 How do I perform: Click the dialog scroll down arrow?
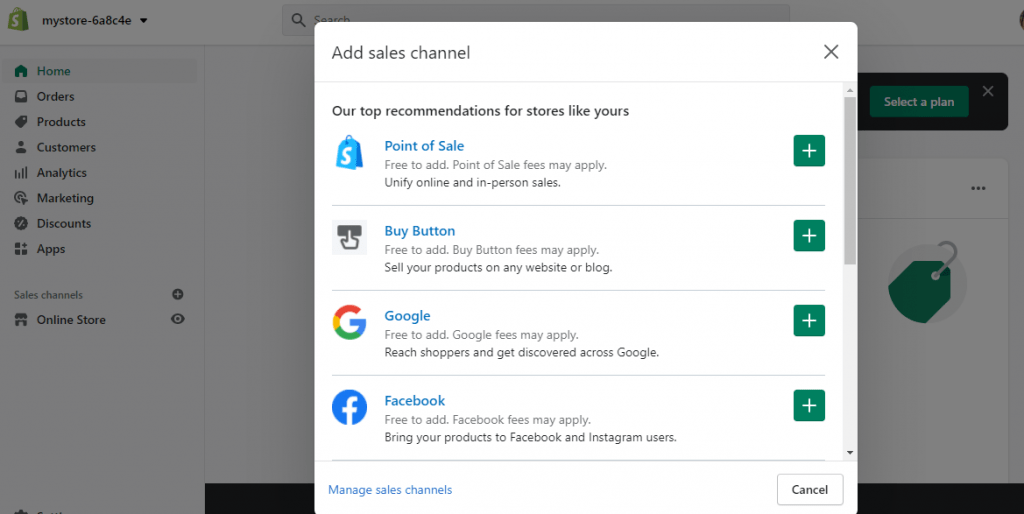[x=850, y=453]
